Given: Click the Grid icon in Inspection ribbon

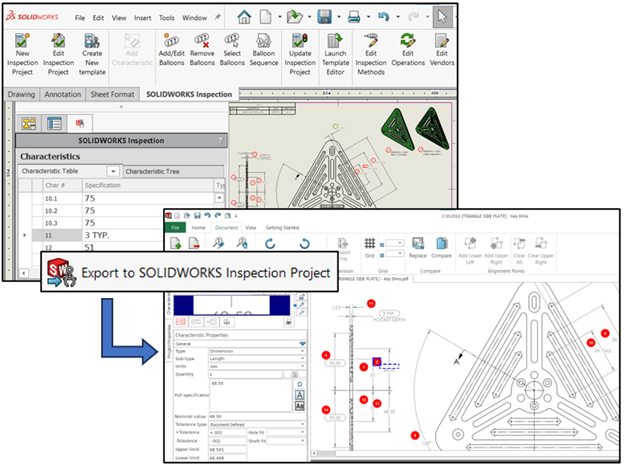Looking at the screenshot, I should [370, 246].
